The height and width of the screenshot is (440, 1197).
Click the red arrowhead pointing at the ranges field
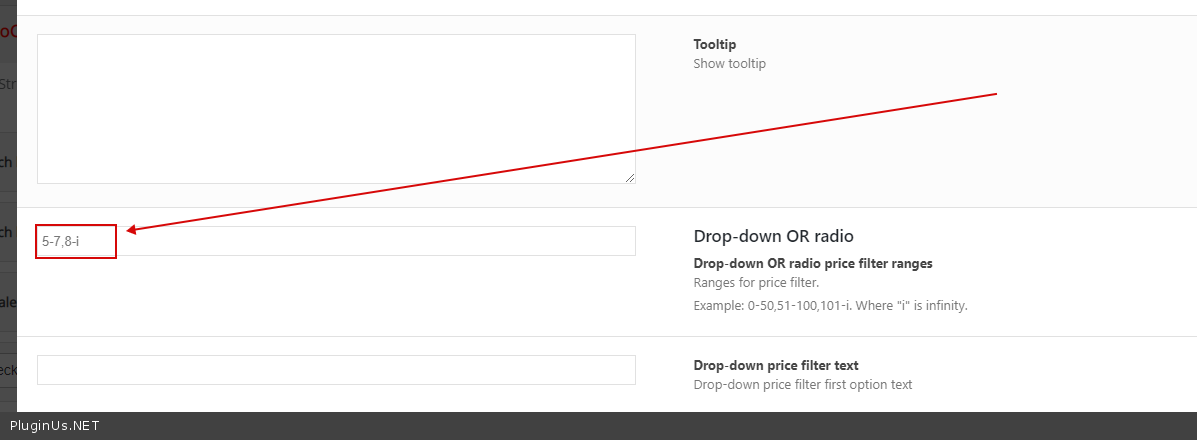tap(132, 231)
